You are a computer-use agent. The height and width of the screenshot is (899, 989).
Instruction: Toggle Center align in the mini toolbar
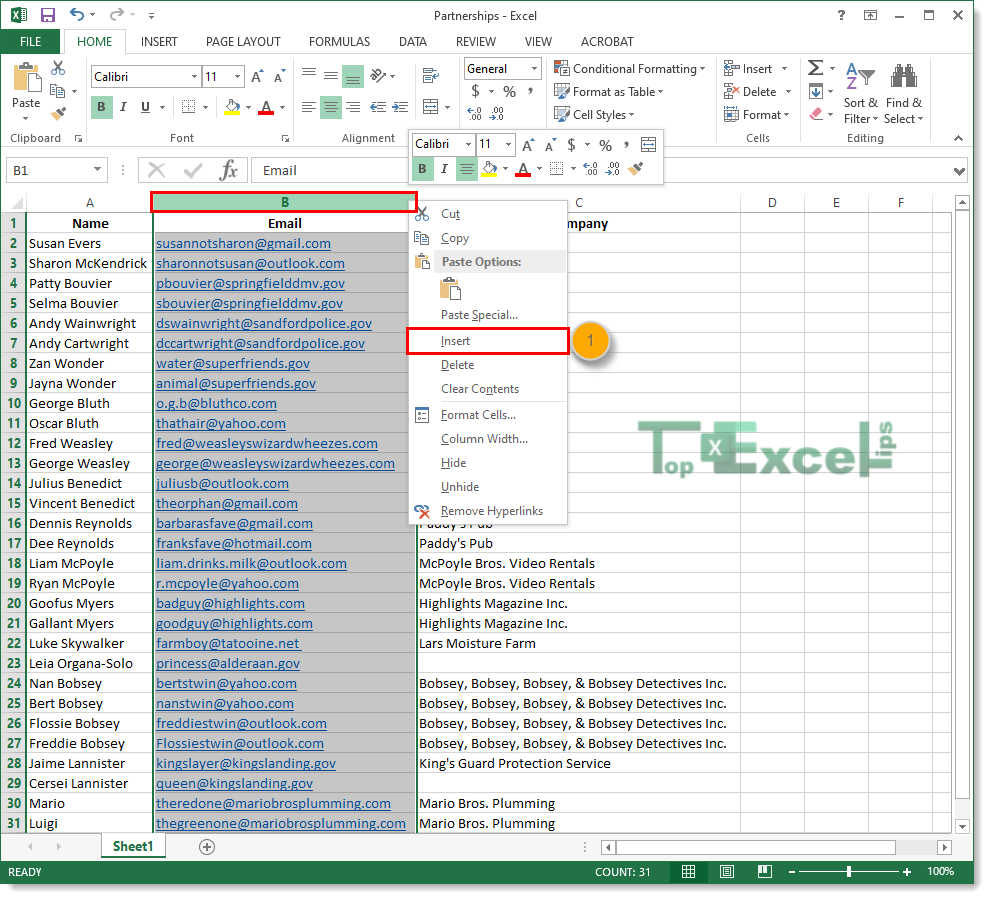(467, 168)
